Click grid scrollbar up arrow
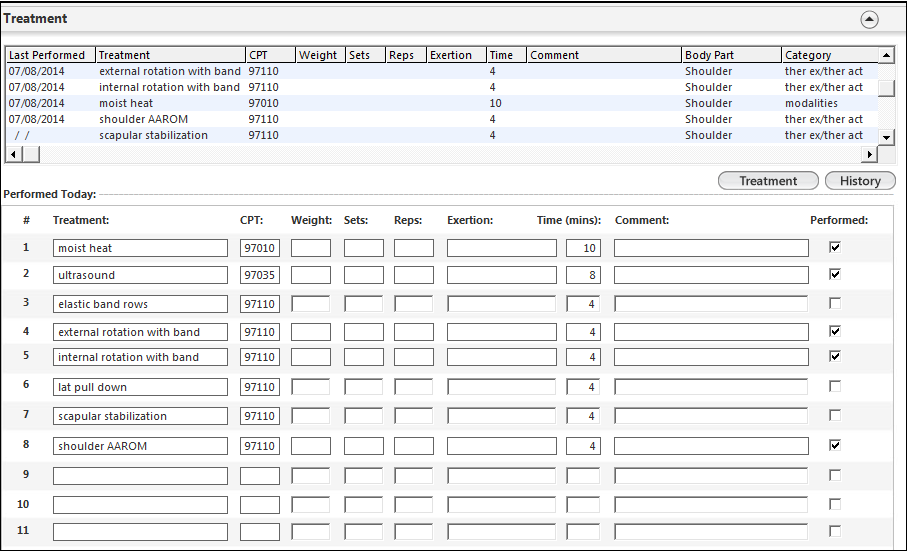Viewport: 907px width, 551px height. point(886,55)
